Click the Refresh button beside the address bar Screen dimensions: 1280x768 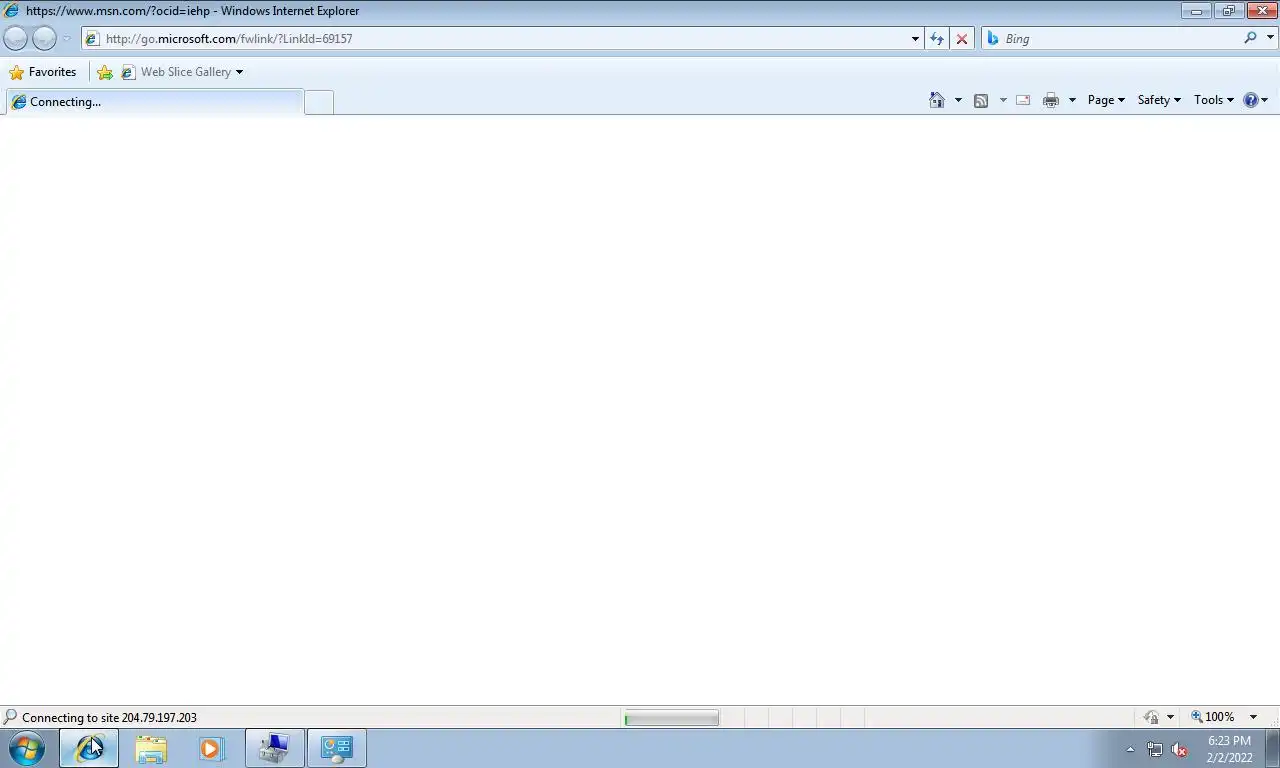pos(937,39)
